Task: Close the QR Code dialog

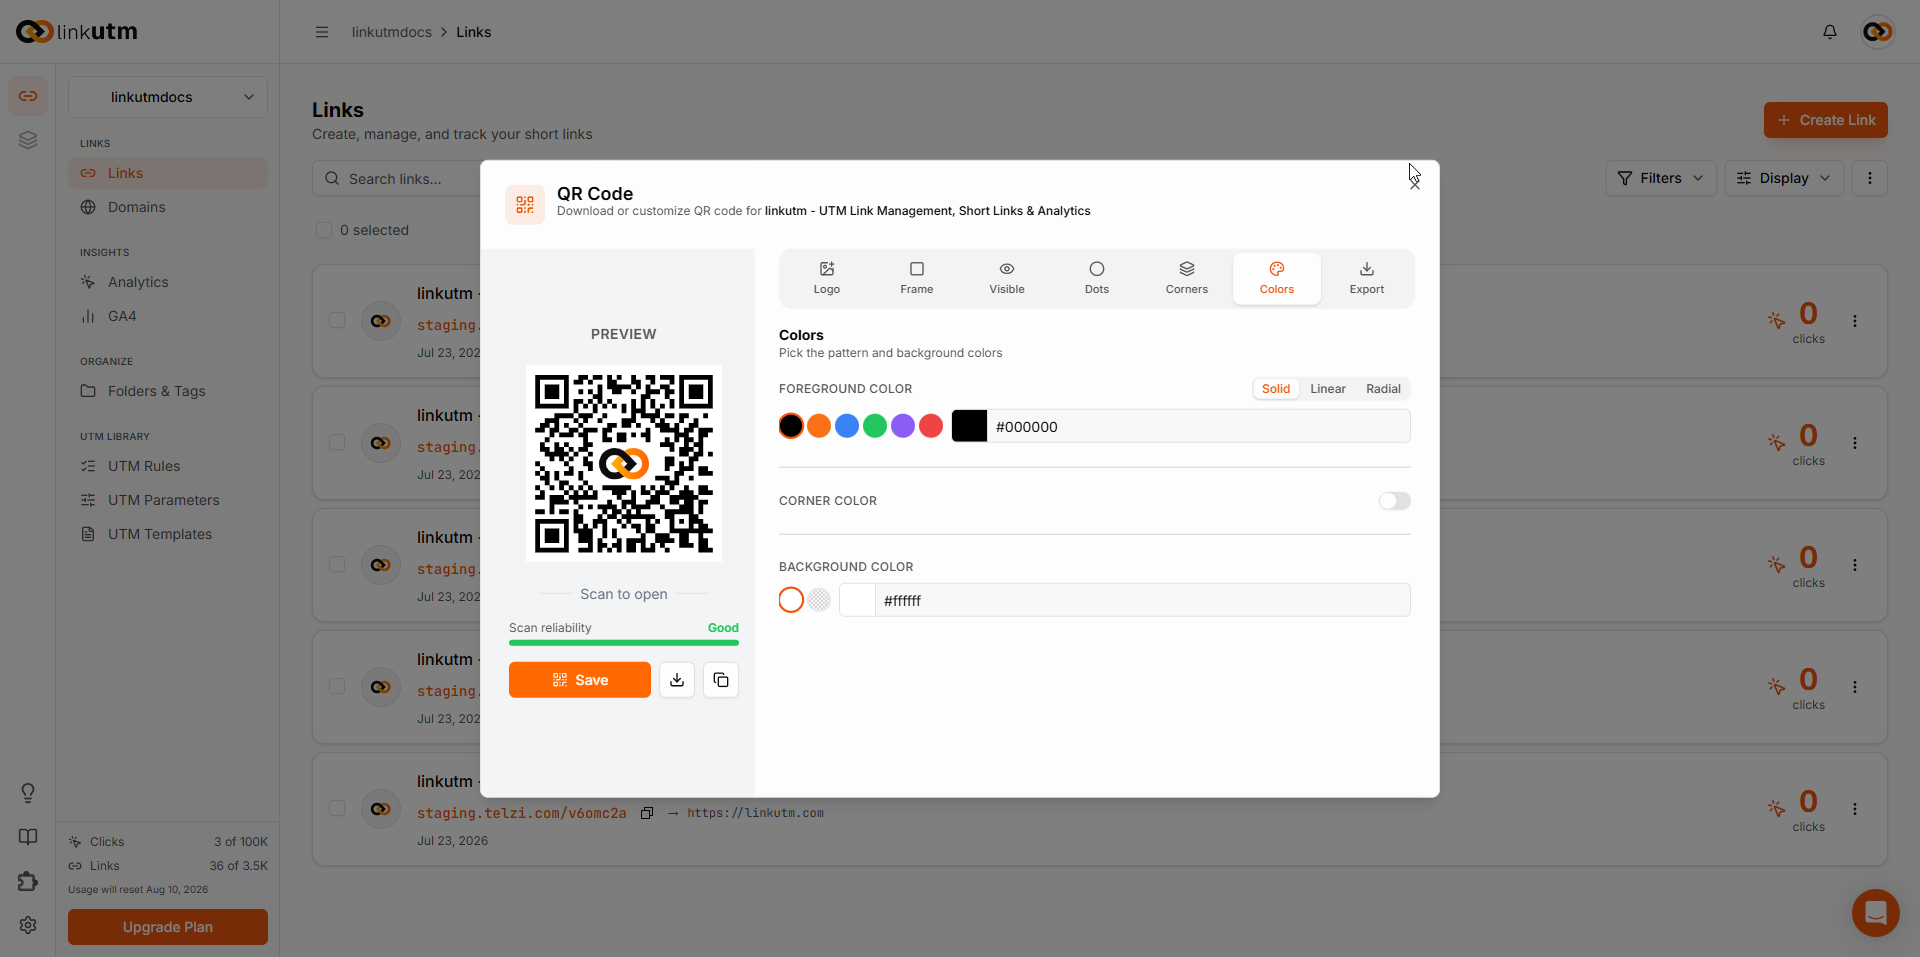Action: [x=1414, y=183]
